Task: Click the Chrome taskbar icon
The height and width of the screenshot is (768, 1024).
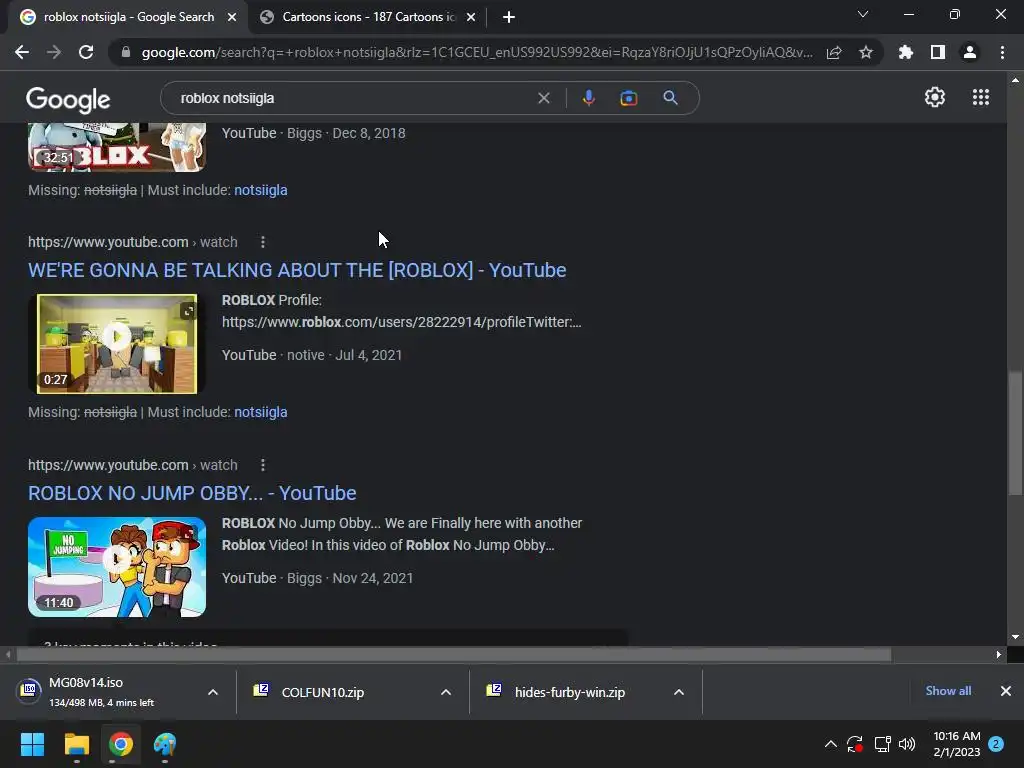Action: (121, 744)
